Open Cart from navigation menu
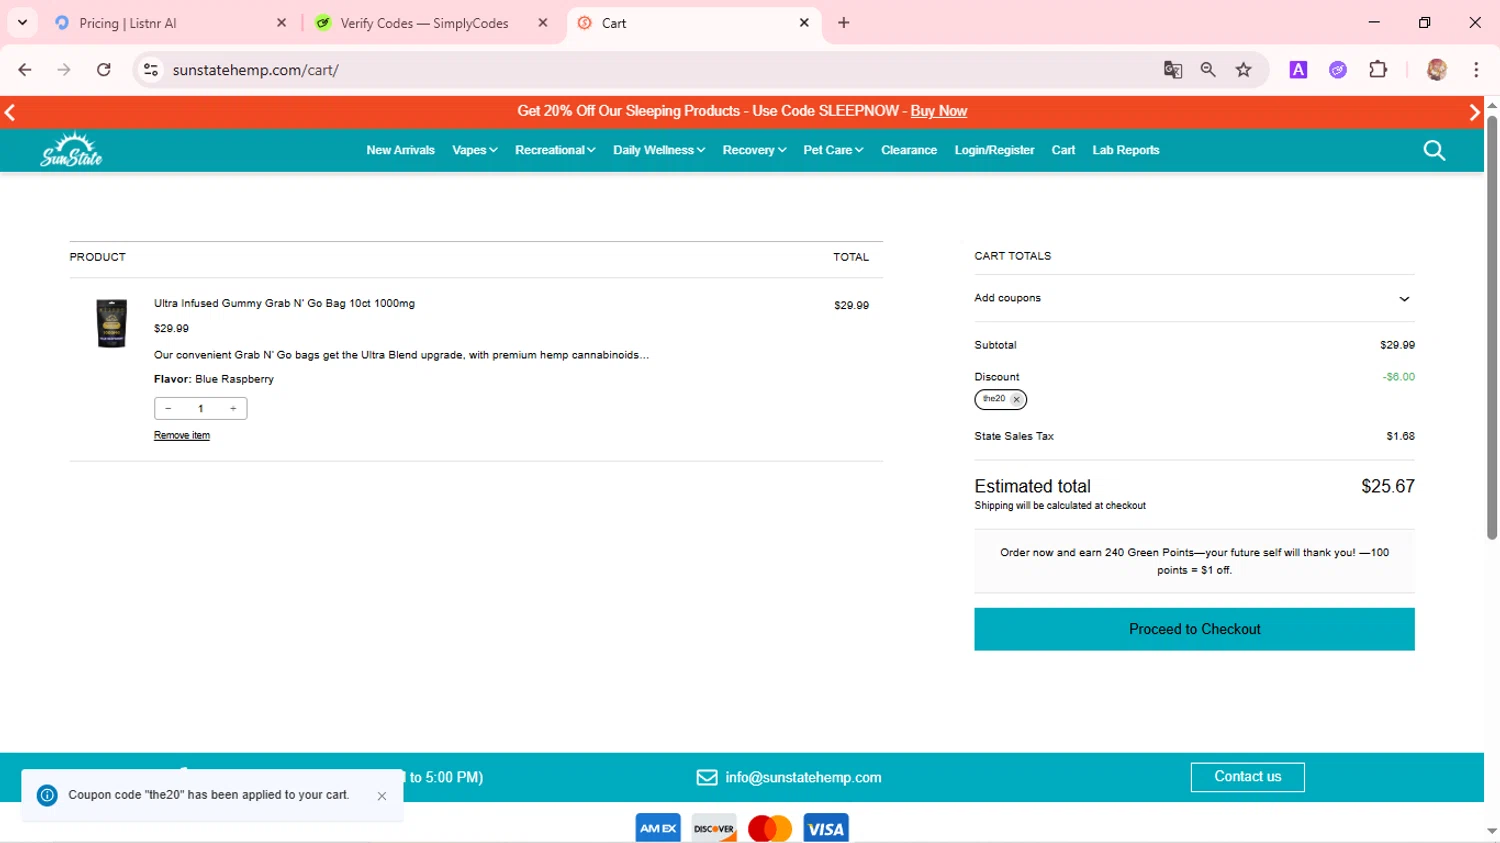Screen dimensions: 1500x843 click(x=1063, y=150)
